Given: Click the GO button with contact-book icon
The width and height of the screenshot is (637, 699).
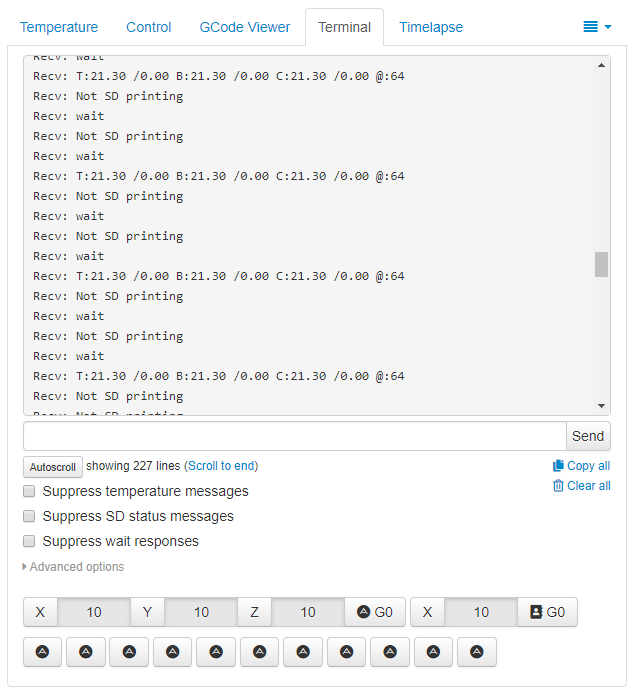Looking at the screenshot, I should (547, 612).
